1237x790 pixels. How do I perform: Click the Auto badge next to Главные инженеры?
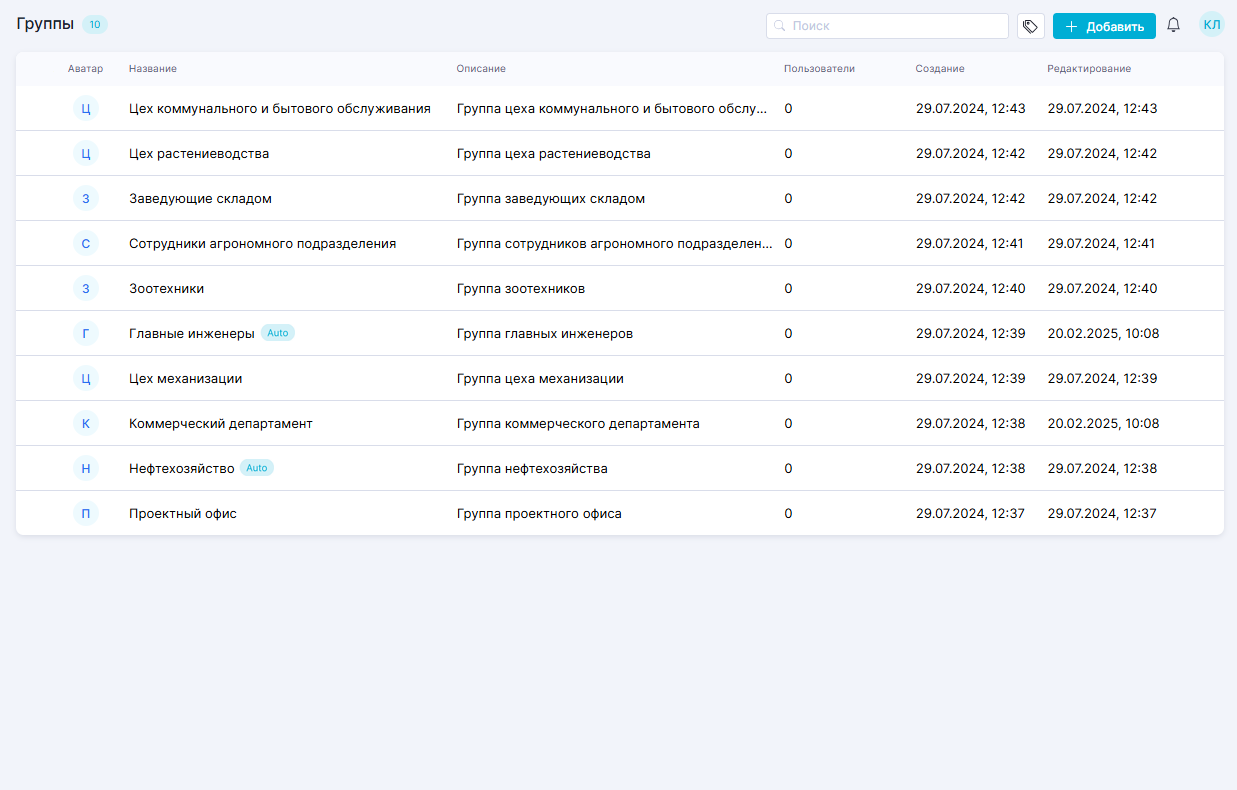278,334
